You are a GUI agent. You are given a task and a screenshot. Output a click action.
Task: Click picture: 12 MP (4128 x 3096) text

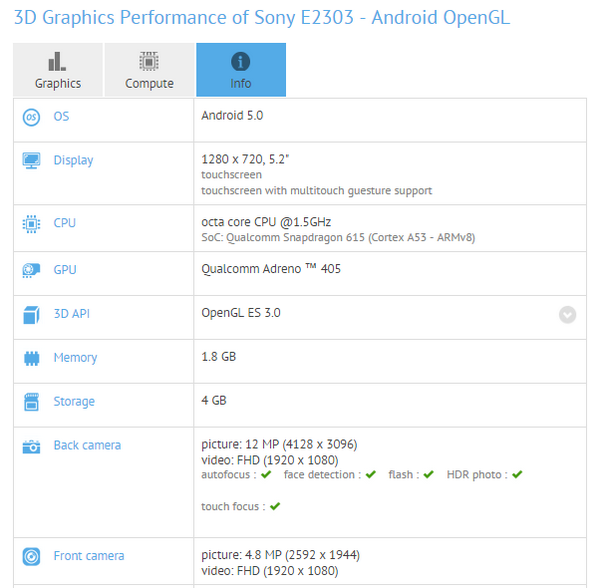(279, 445)
